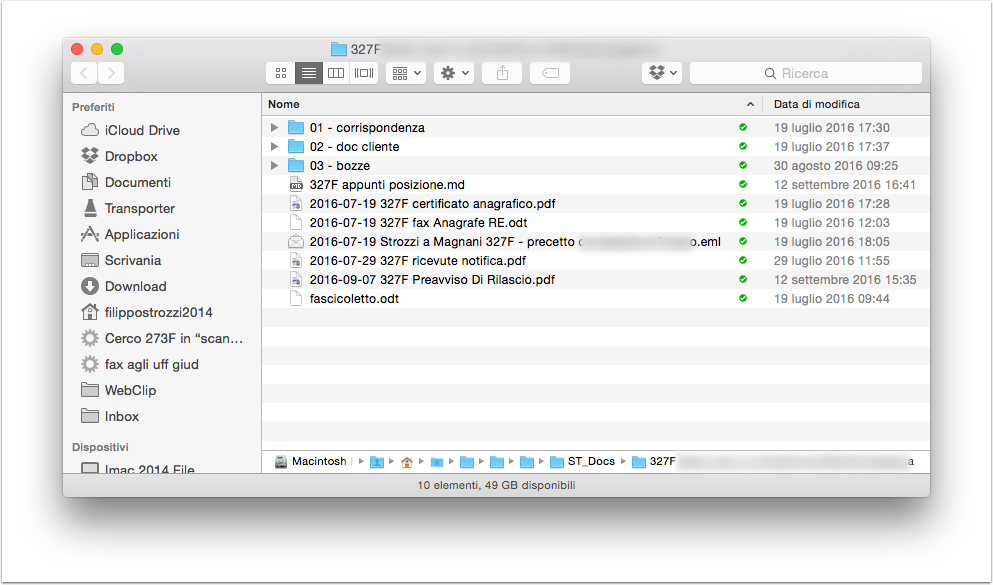
Task: Go back with the left arrow button
Action: point(84,73)
